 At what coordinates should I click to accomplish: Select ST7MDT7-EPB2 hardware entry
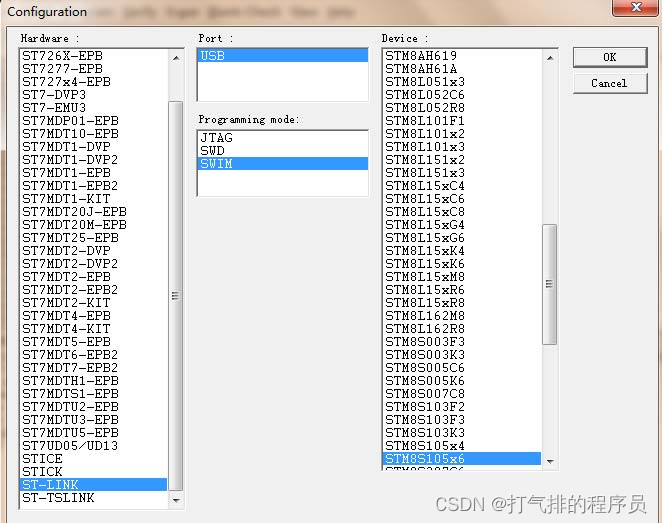point(94,367)
